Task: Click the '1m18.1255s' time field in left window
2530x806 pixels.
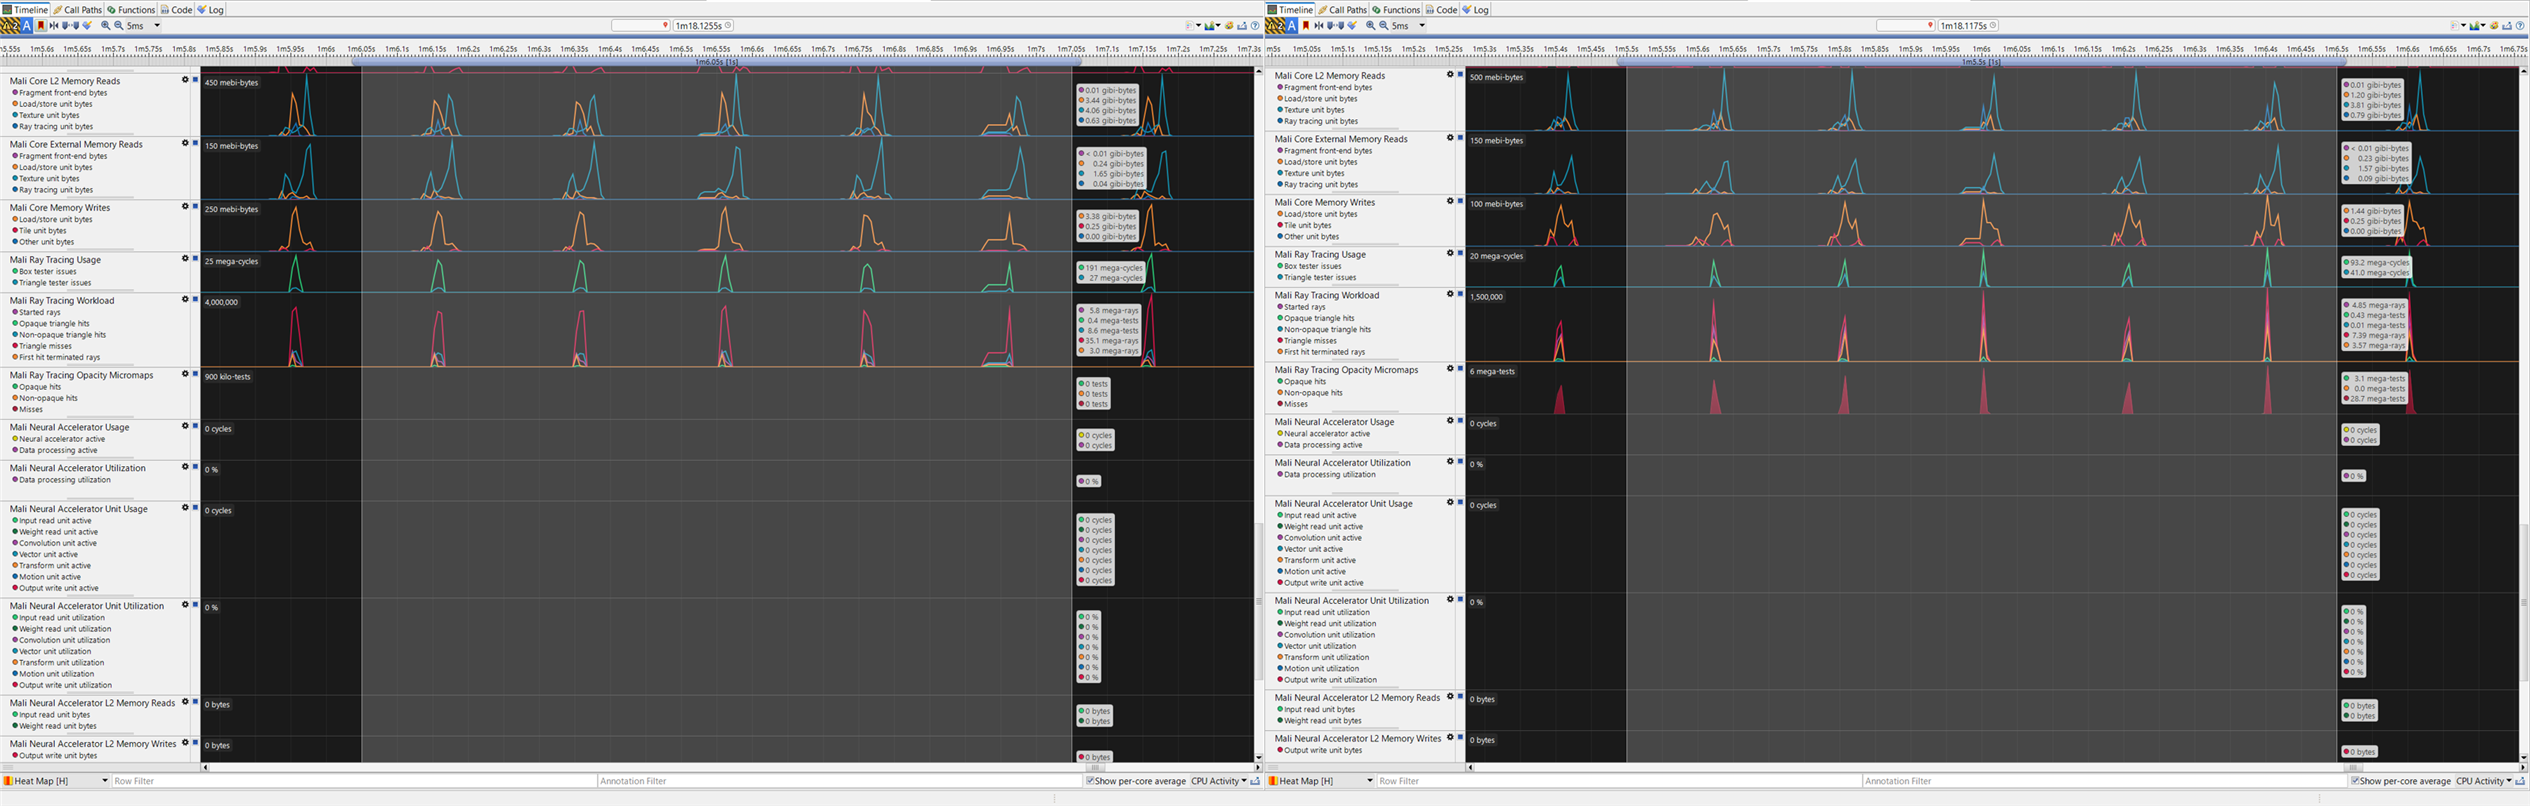Action: [x=703, y=26]
